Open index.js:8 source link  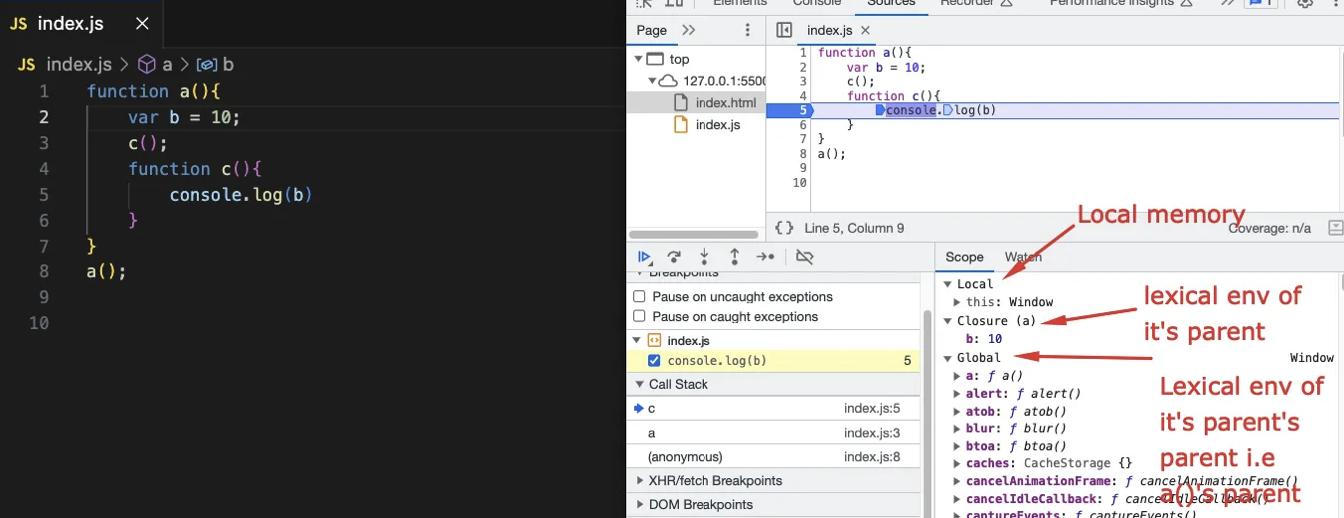click(872, 457)
